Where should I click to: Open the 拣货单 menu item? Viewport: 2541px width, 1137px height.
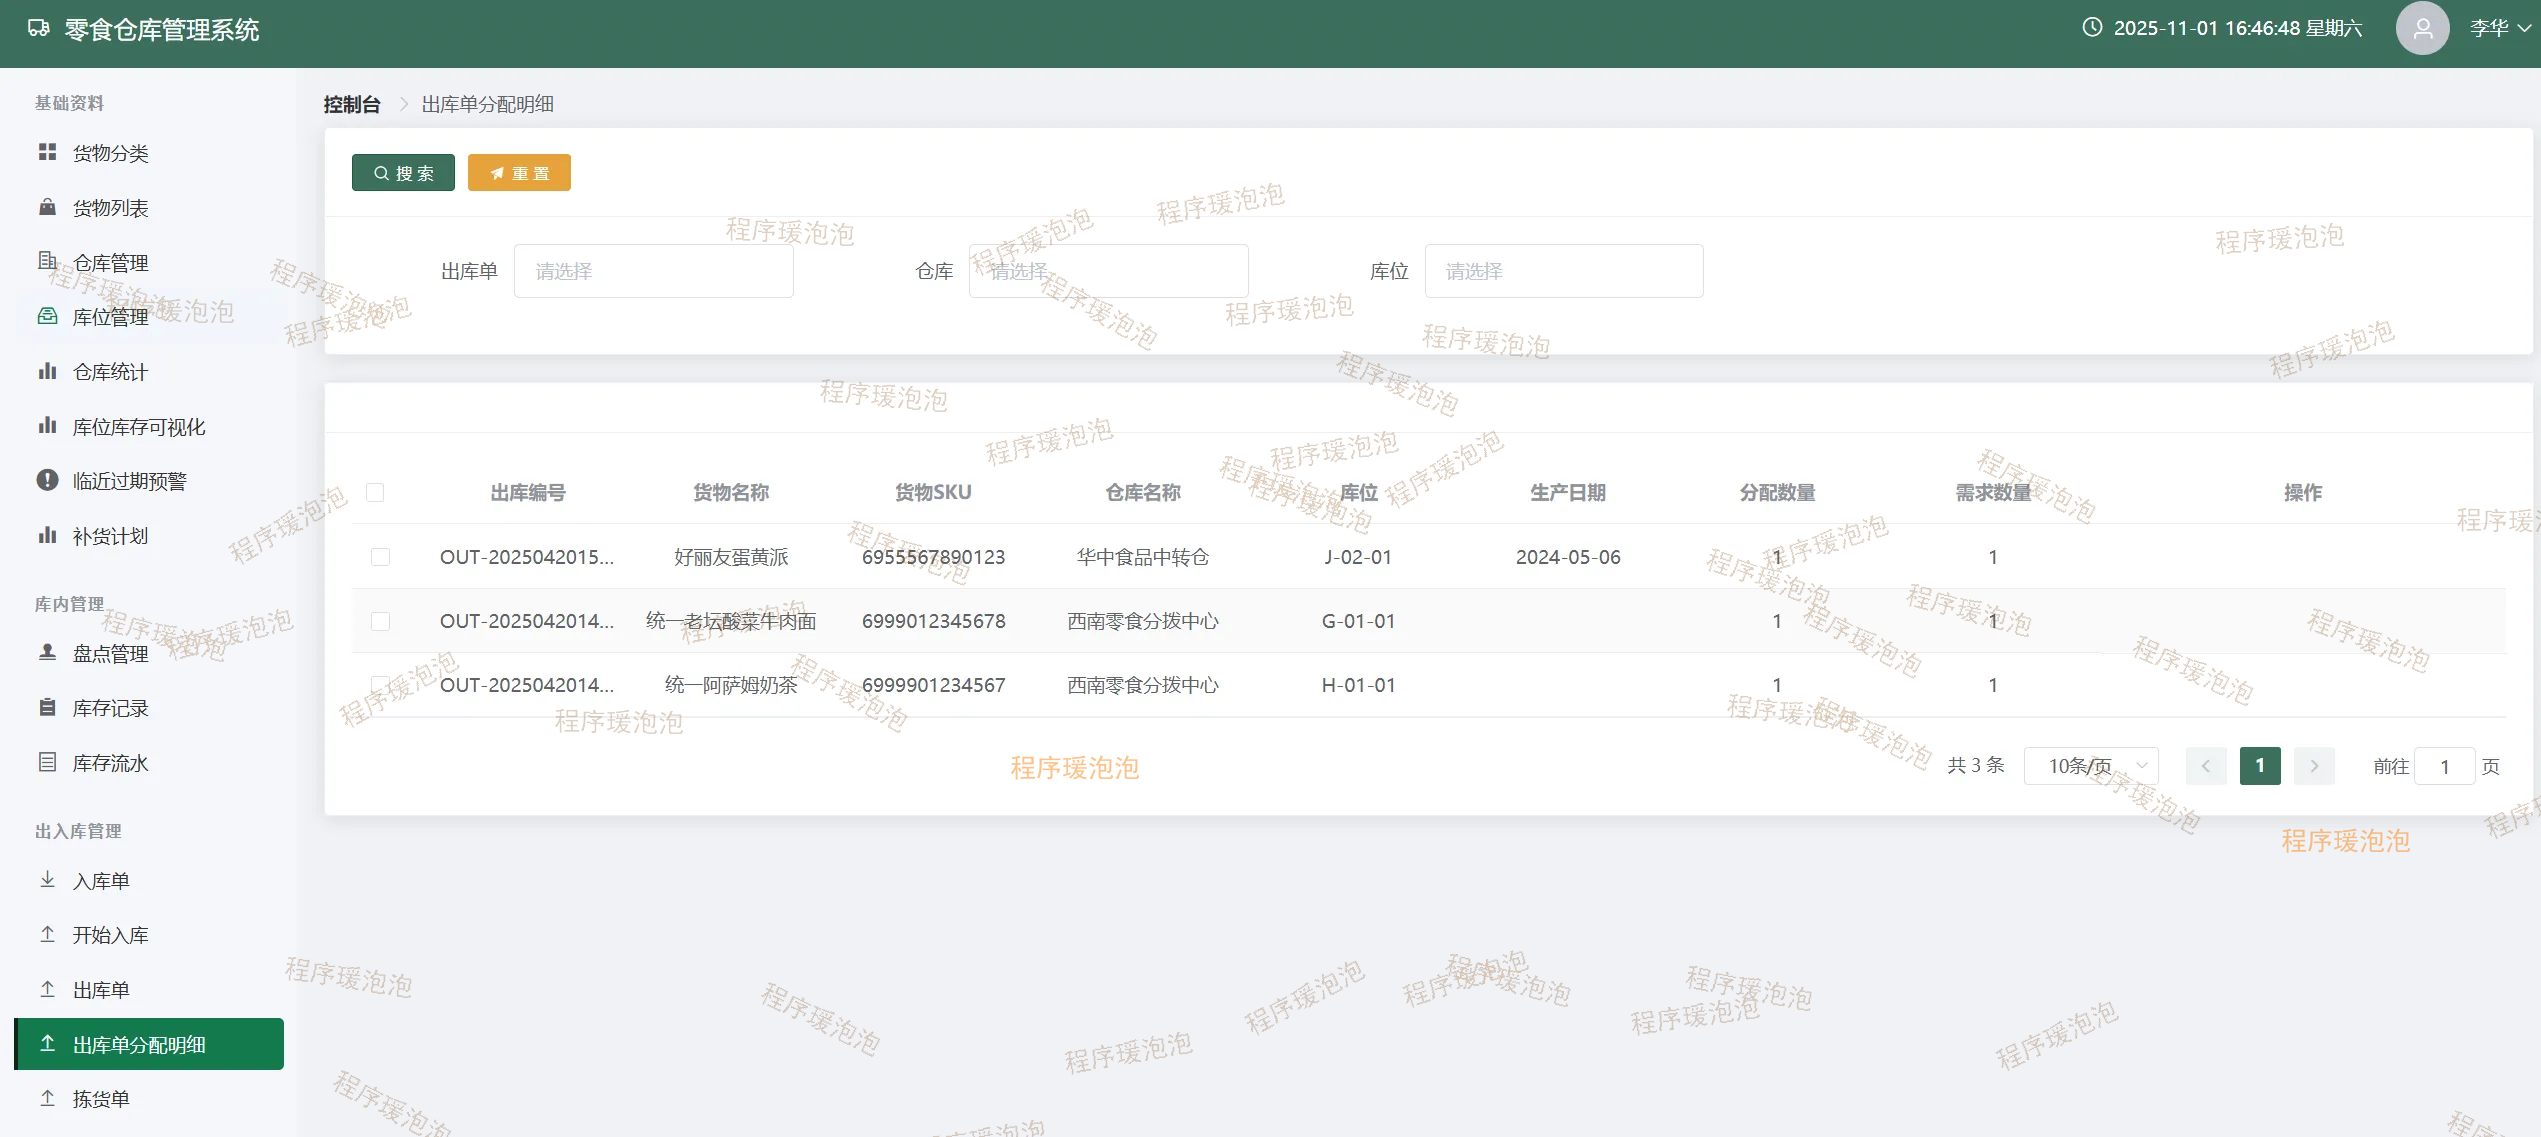pos(101,1099)
